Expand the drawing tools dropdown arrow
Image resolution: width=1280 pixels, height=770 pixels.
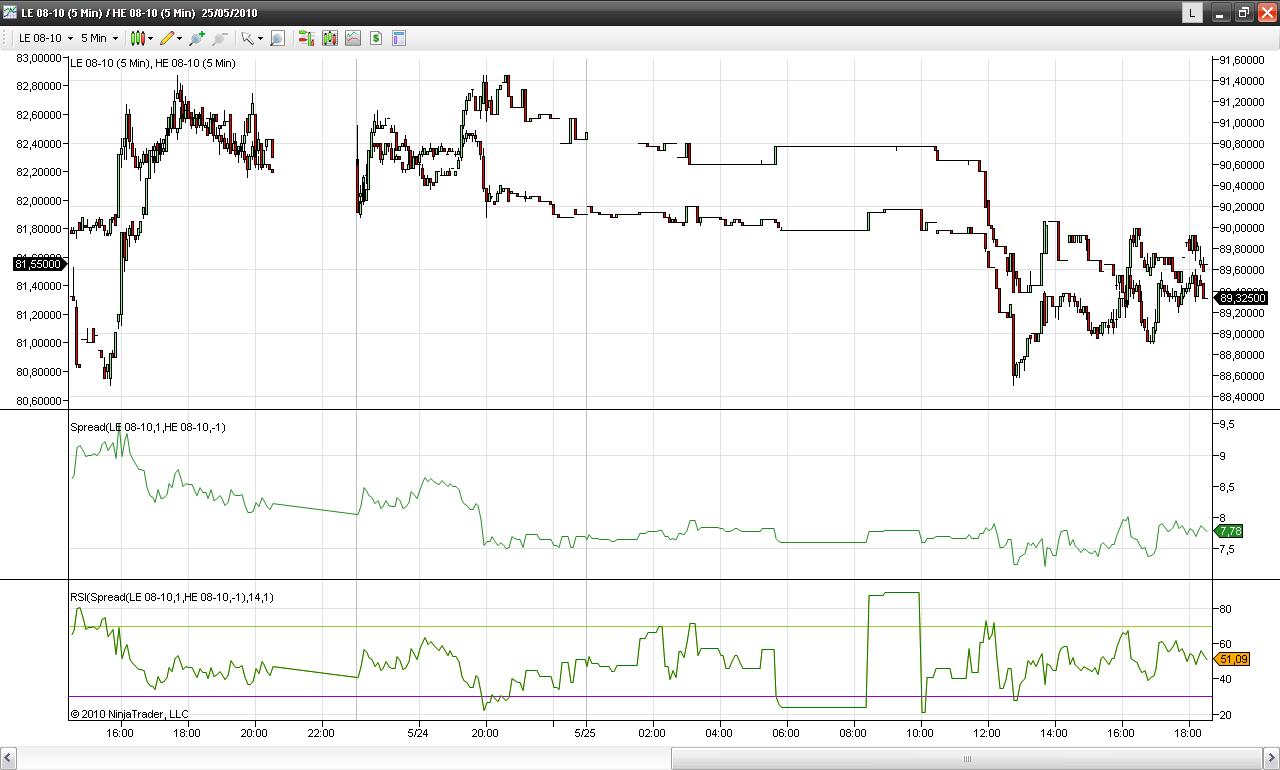[x=180, y=38]
